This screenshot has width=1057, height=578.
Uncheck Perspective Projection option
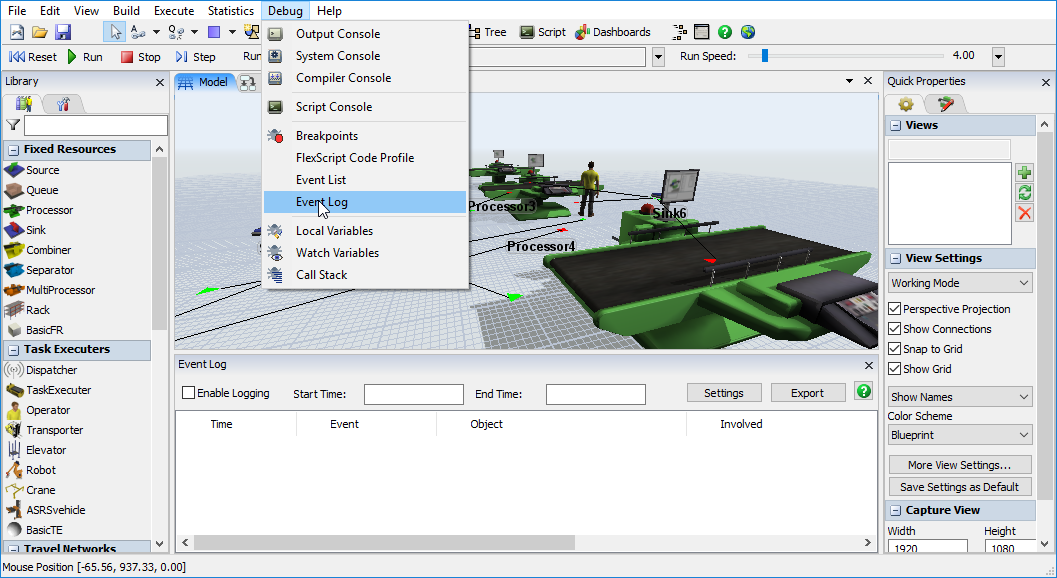[895, 309]
